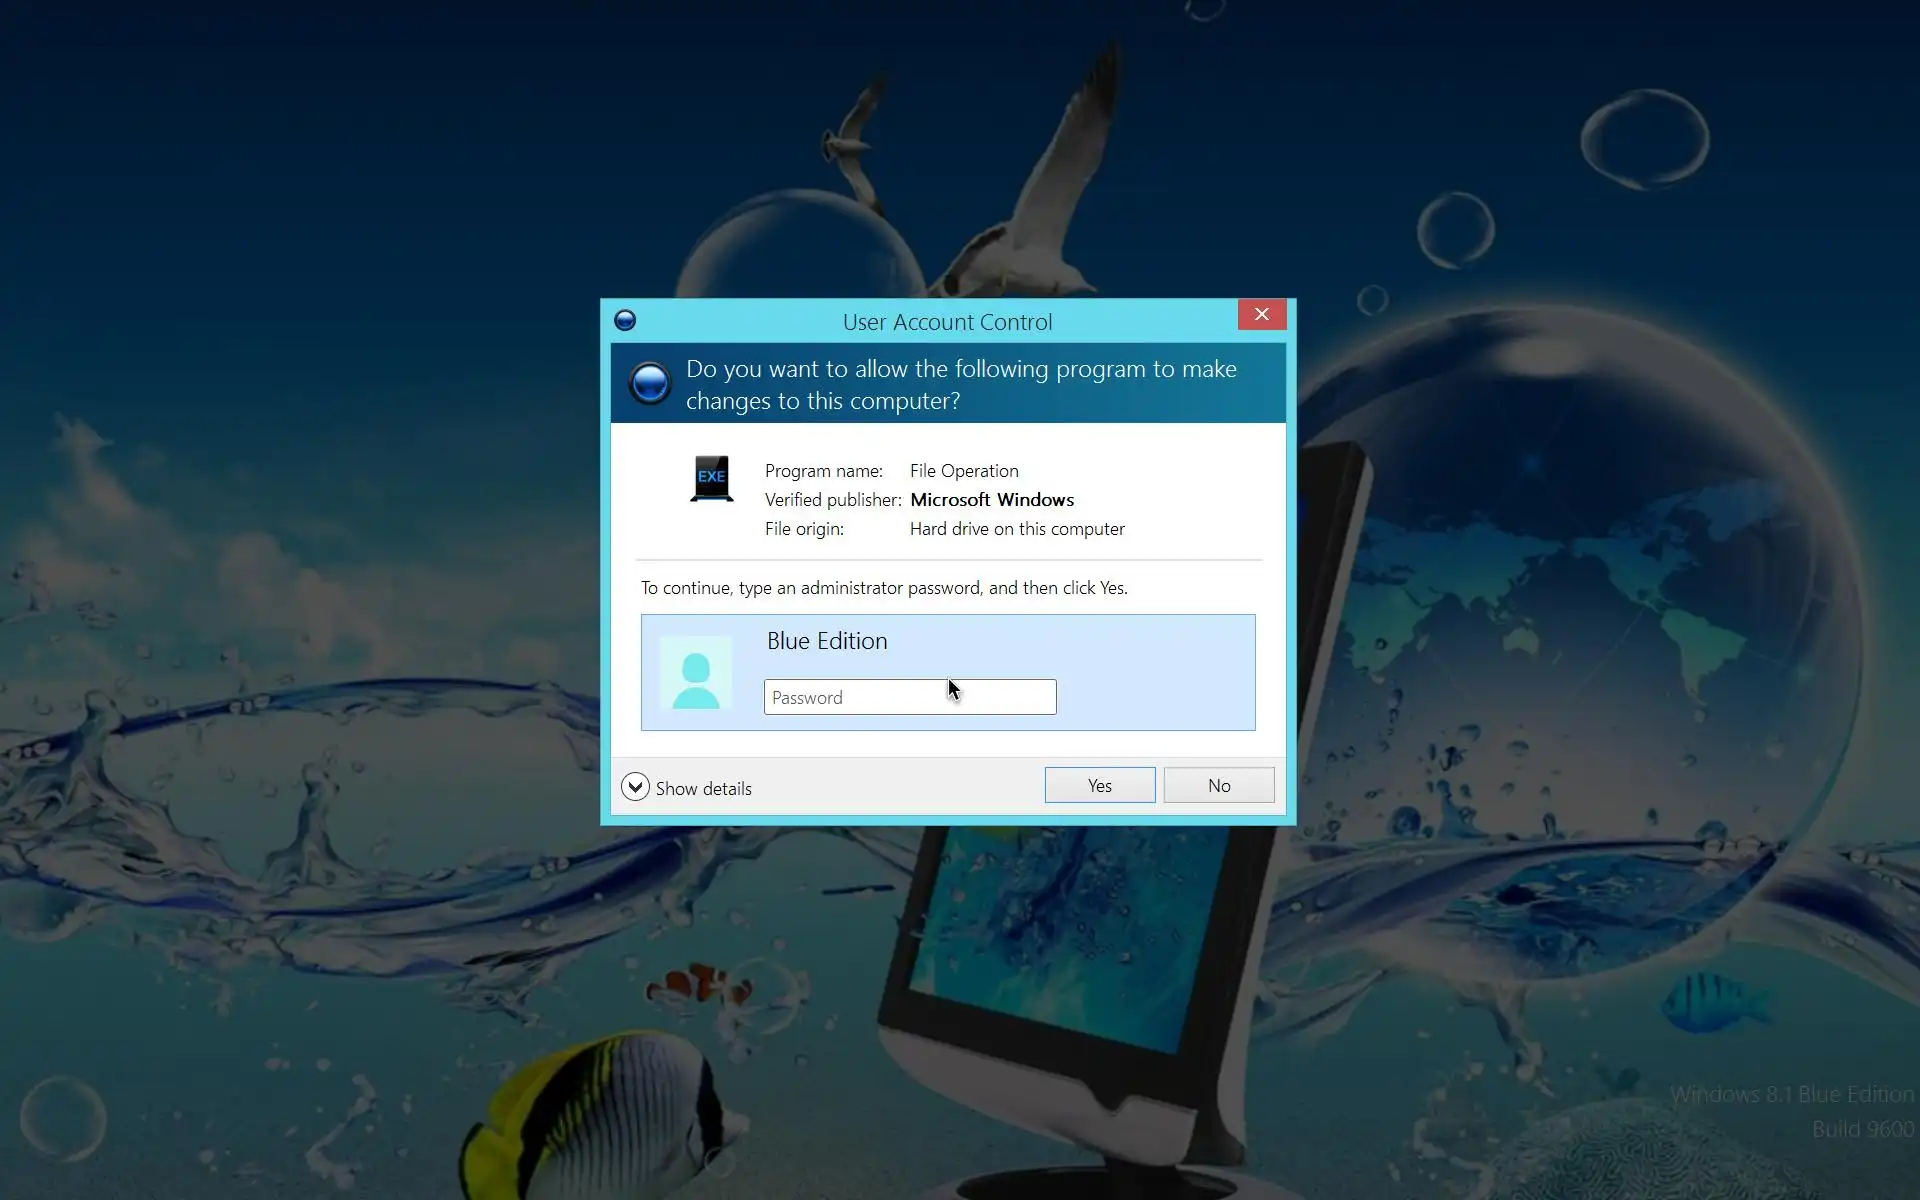Click the User Account Control title text

click(x=946, y=322)
